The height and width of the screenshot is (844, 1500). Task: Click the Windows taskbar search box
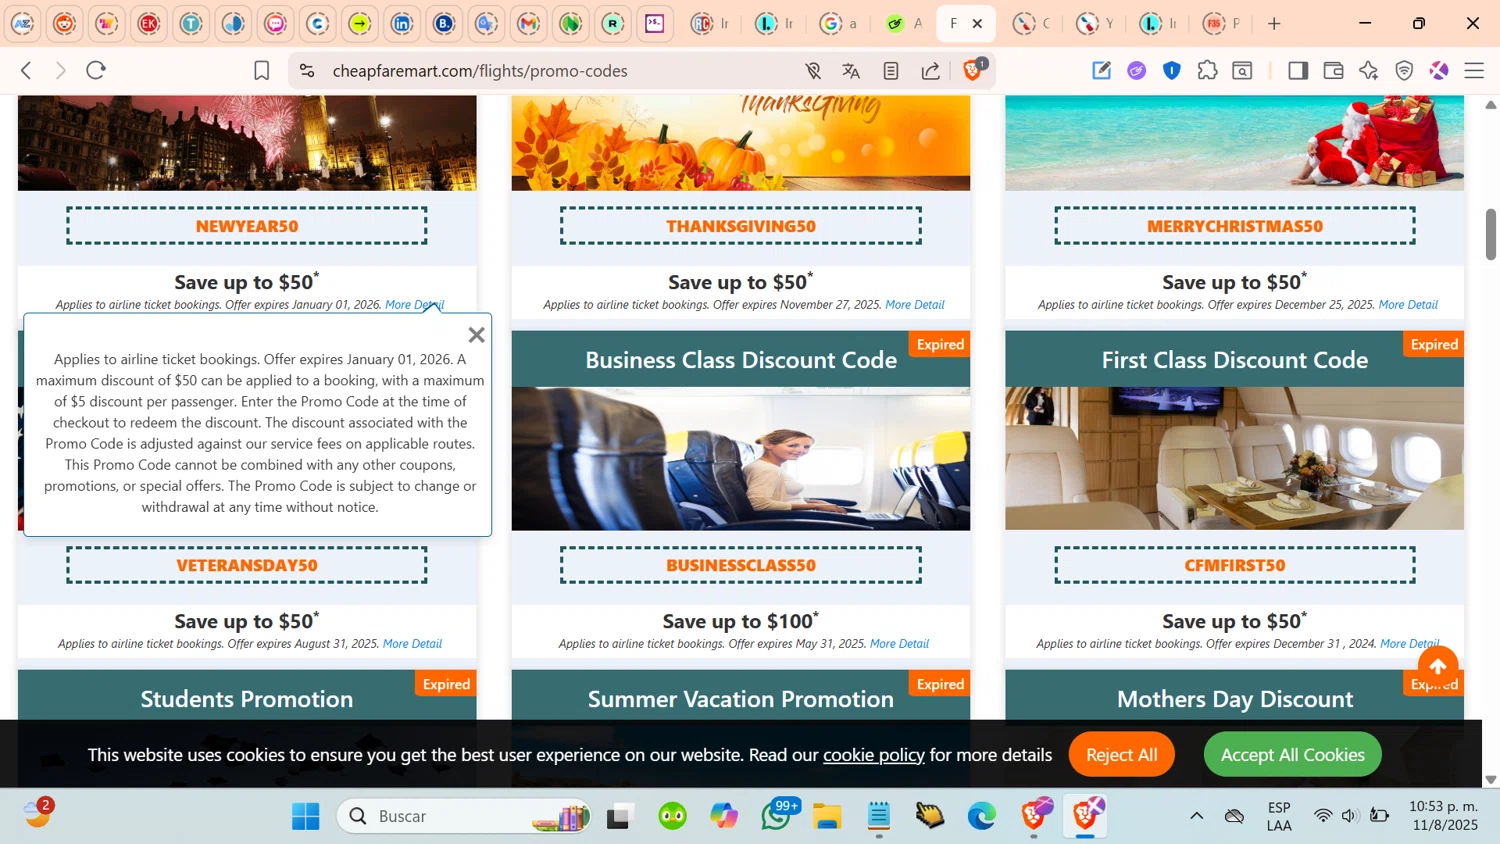pos(466,817)
